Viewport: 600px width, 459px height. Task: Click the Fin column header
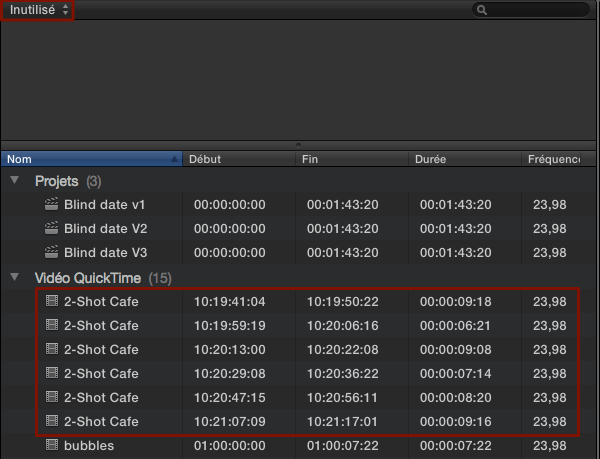pos(353,159)
